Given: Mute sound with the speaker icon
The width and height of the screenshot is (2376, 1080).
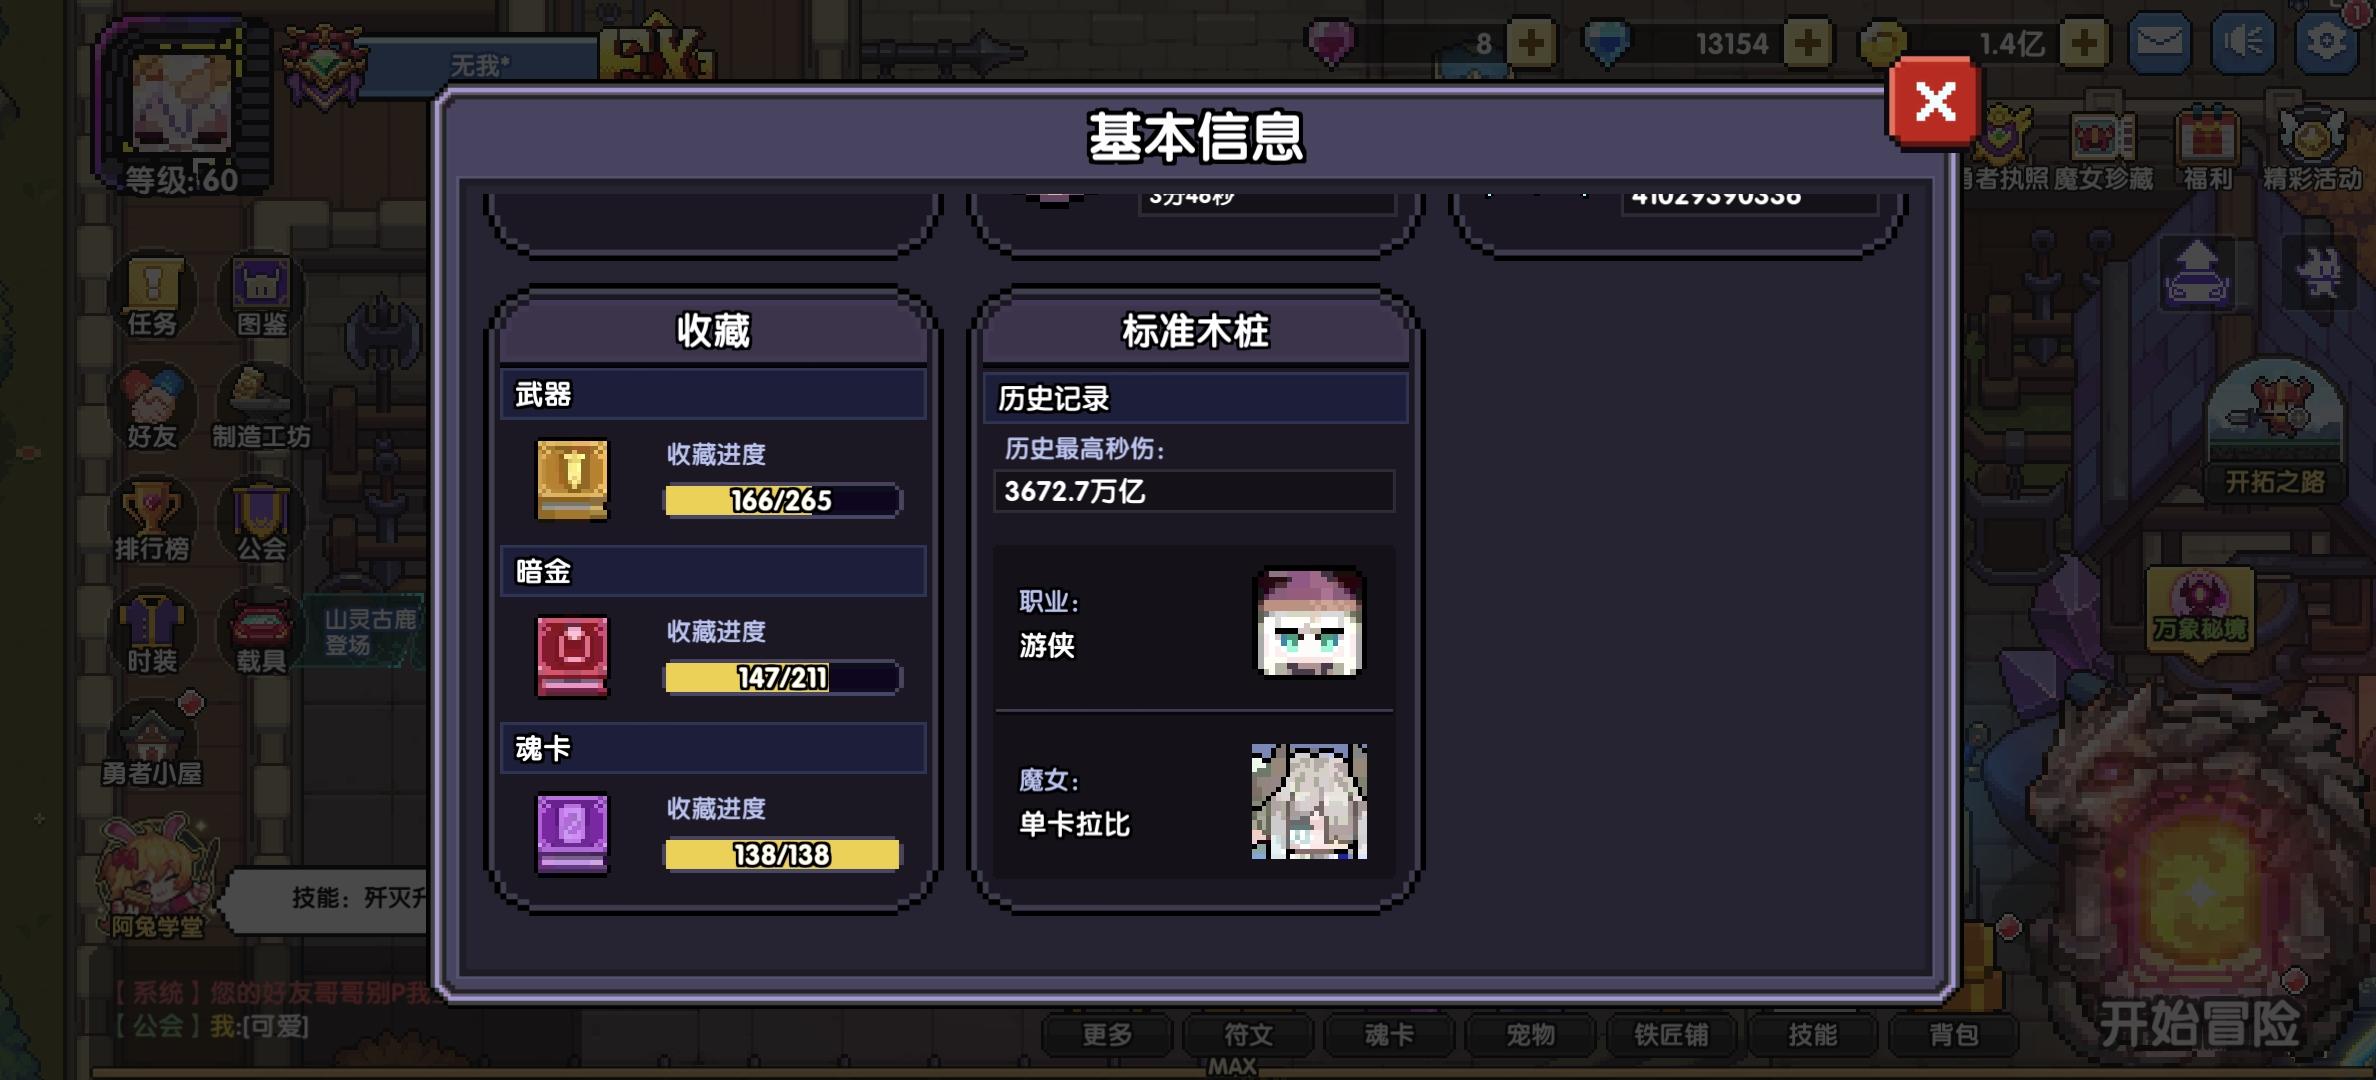Looking at the screenshot, I should [x=2243, y=43].
